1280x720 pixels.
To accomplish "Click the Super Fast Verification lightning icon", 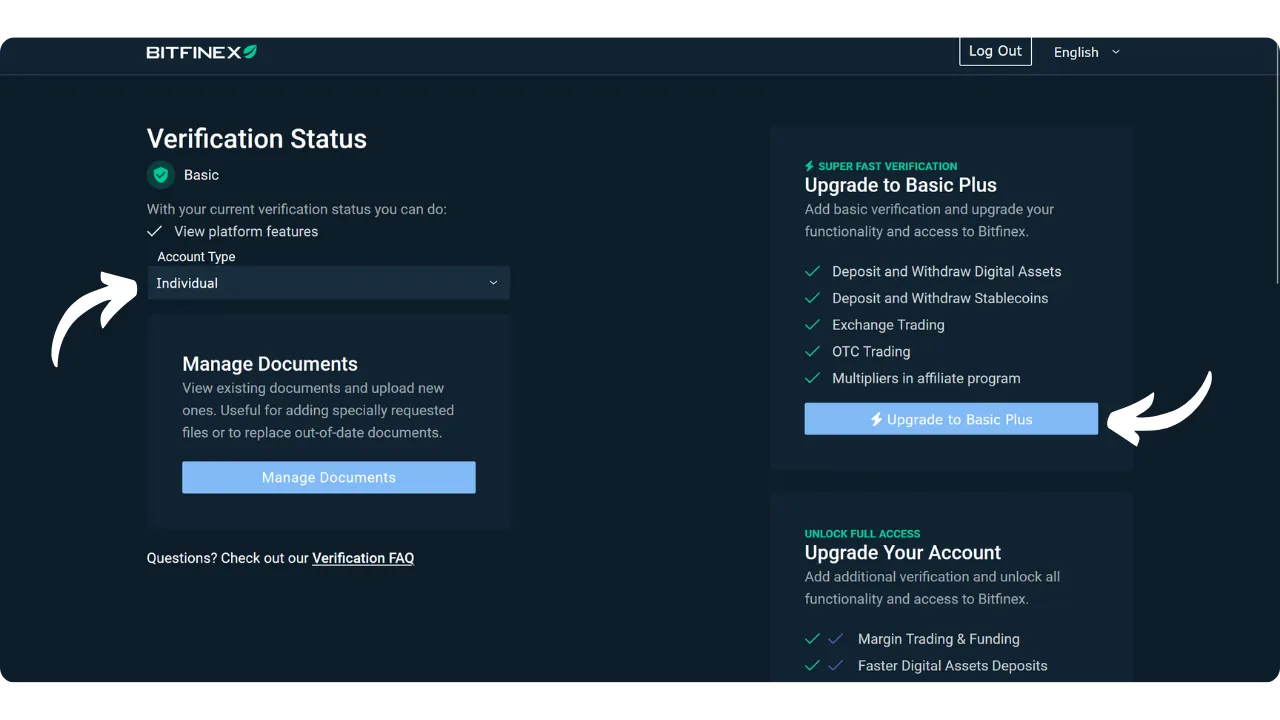I will tap(810, 166).
